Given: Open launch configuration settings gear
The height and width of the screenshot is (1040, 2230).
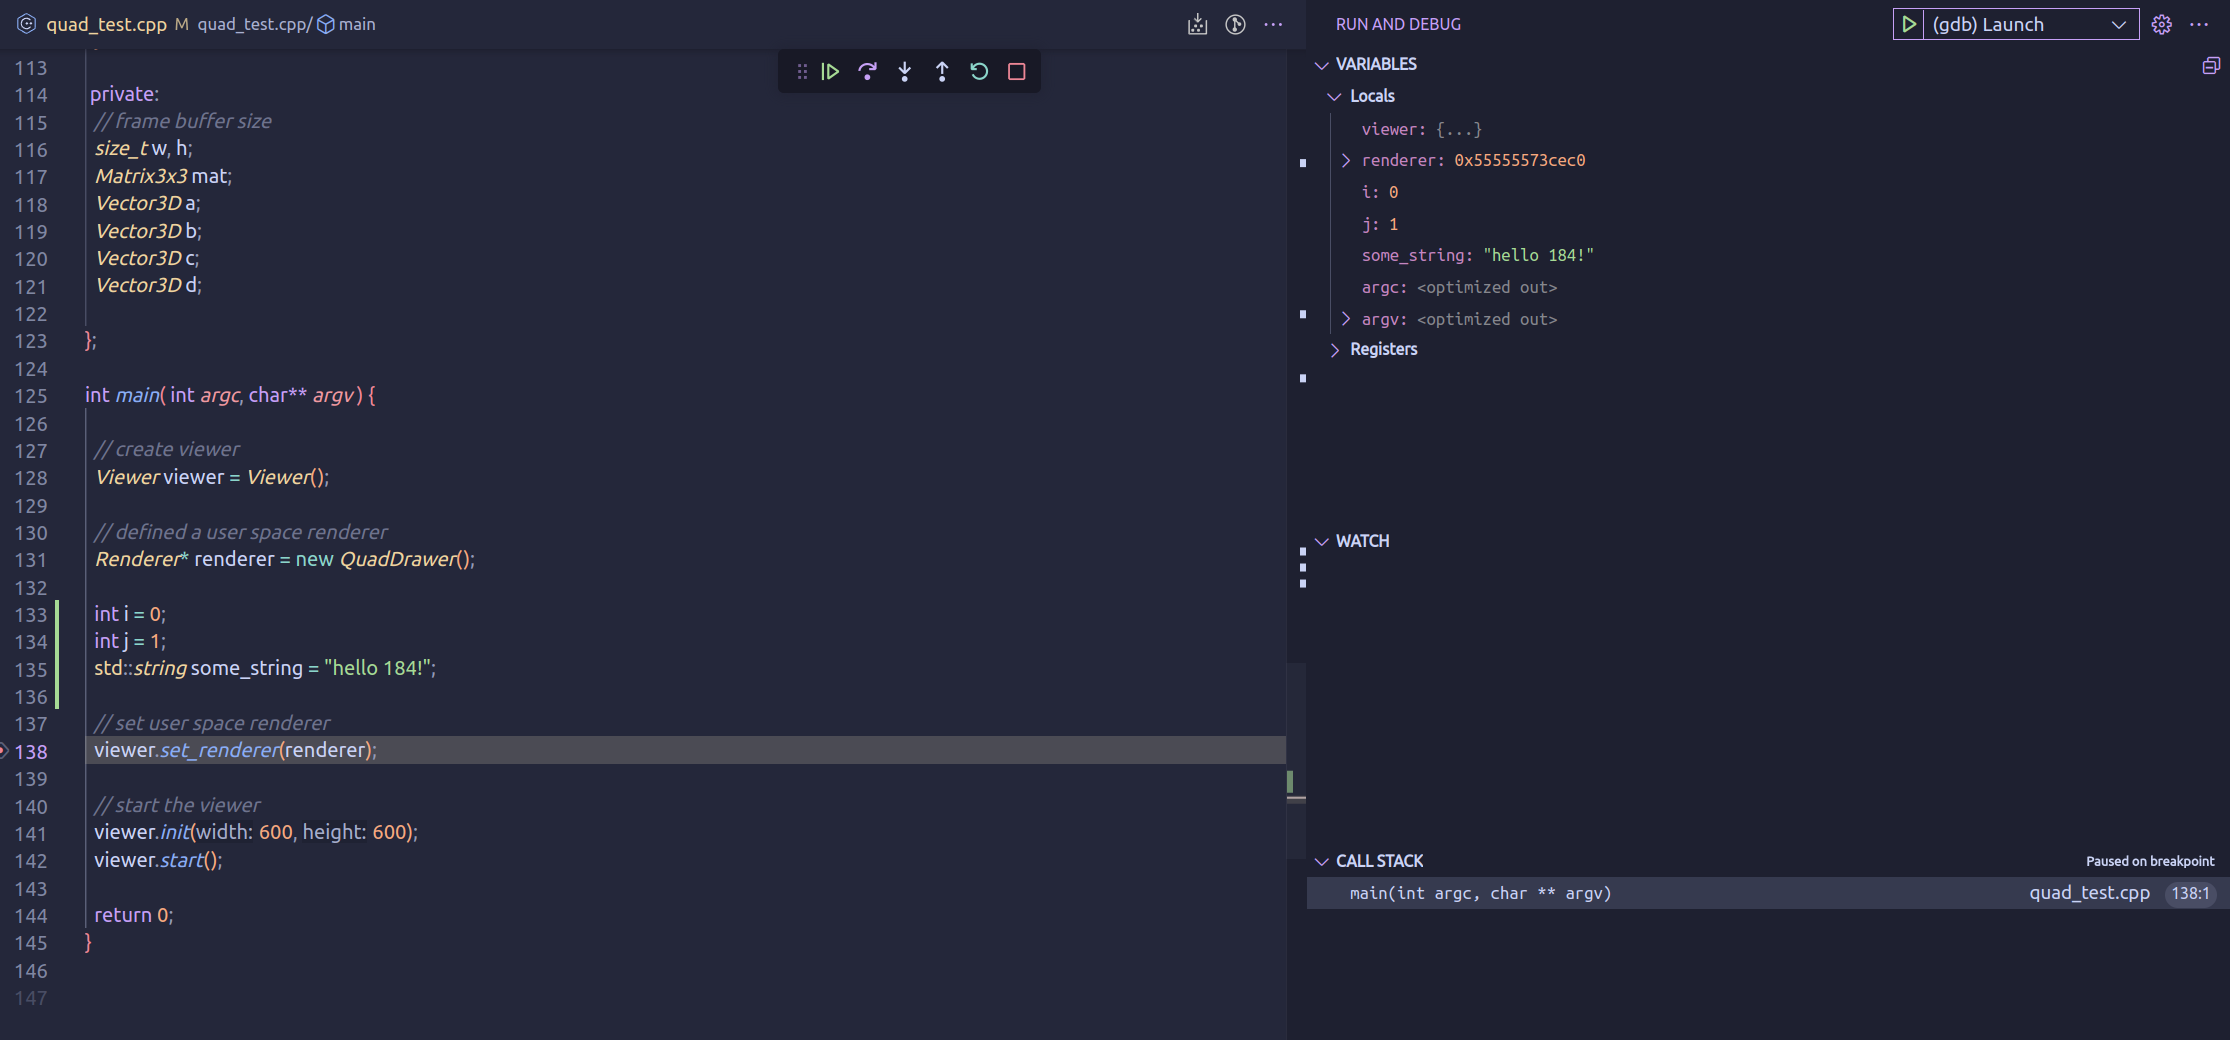Looking at the screenshot, I should click(x=2161, y=24).
